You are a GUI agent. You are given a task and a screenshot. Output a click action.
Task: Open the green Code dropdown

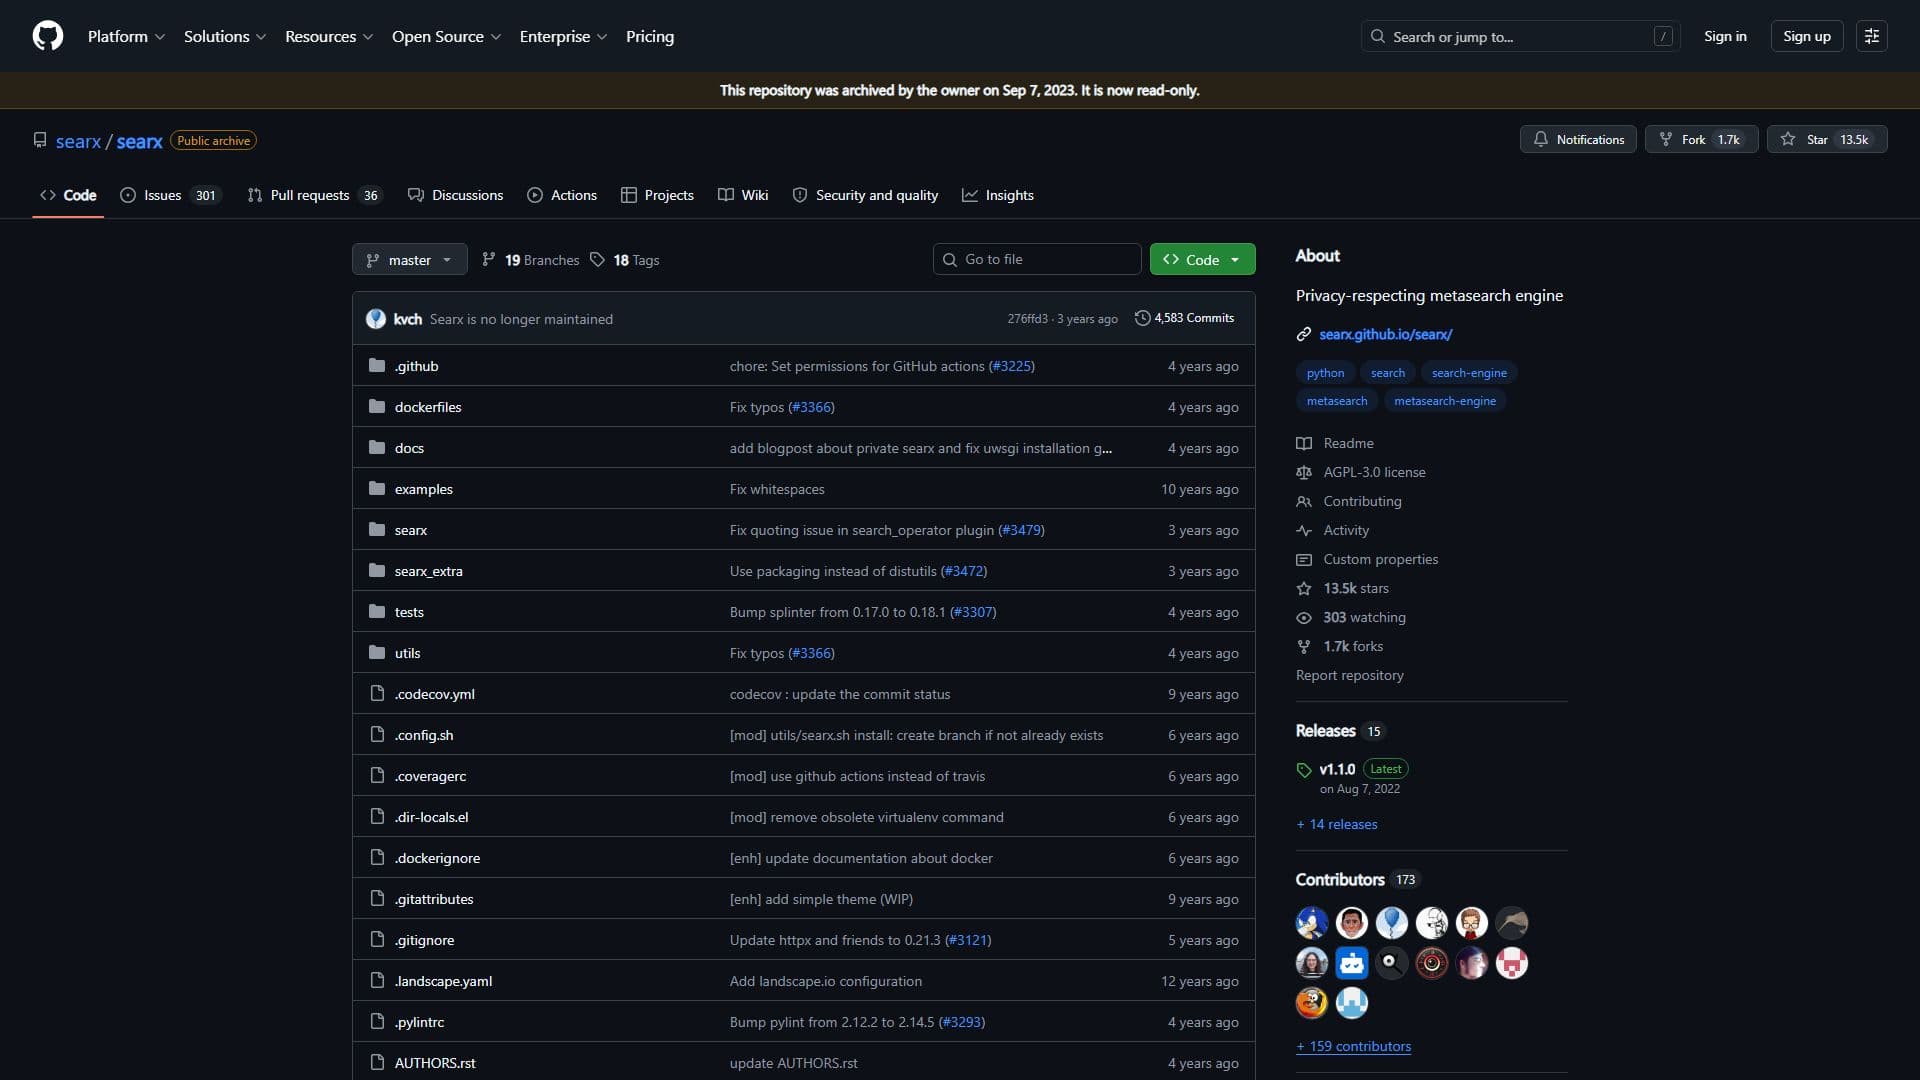pos(1202,260)
